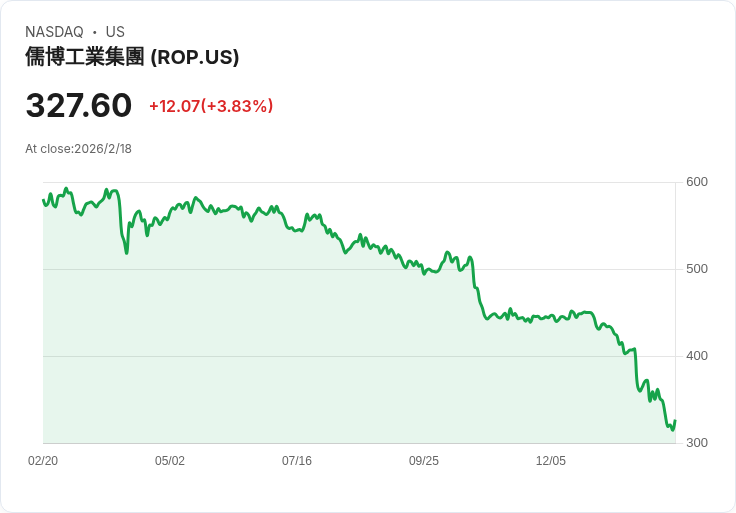
Task: Select the 07/16 date on the x-axis
Action: pyautogui.click(x=297, y=461)
